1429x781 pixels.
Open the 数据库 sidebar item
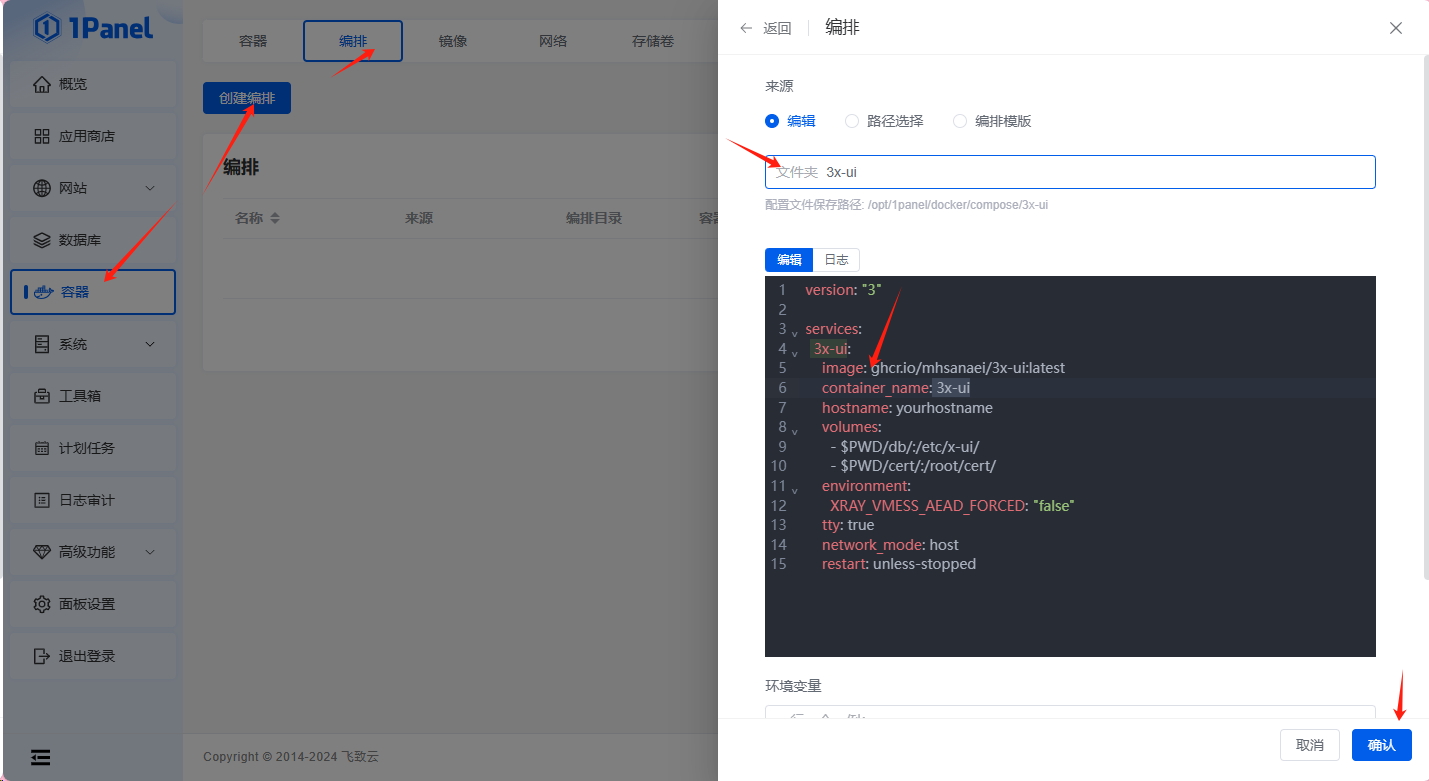tap(93, 240)
